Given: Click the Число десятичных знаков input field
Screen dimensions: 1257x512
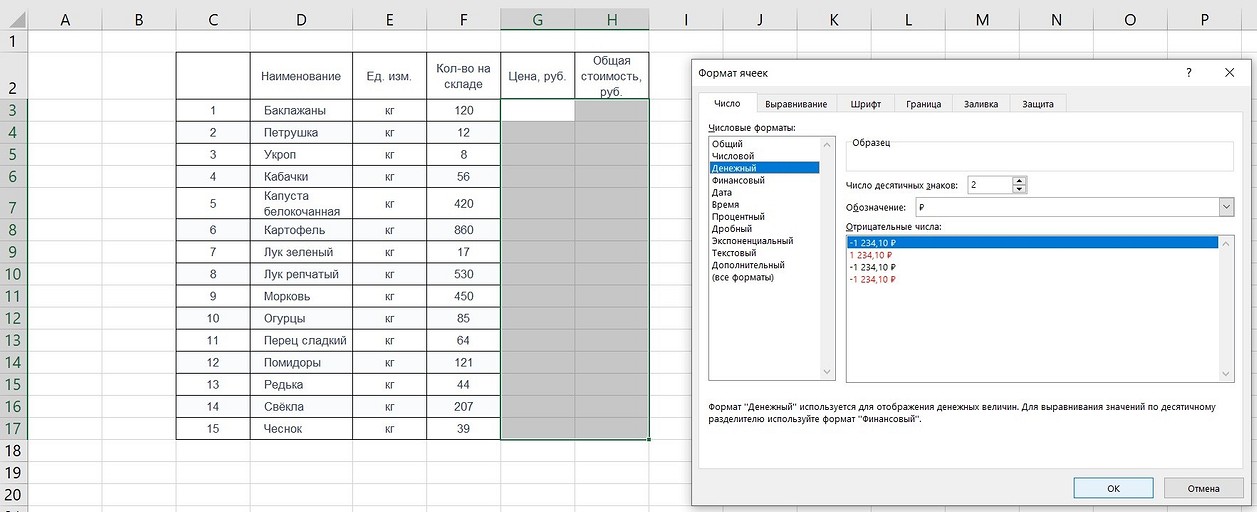Looking at the screenshot, I should (x=989, y=186).
